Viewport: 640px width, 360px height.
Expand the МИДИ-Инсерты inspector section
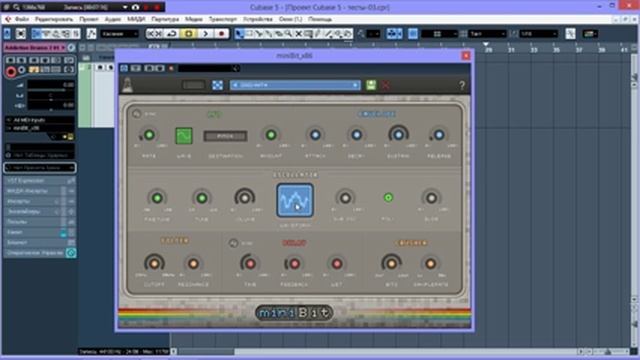tap(40, 191)
